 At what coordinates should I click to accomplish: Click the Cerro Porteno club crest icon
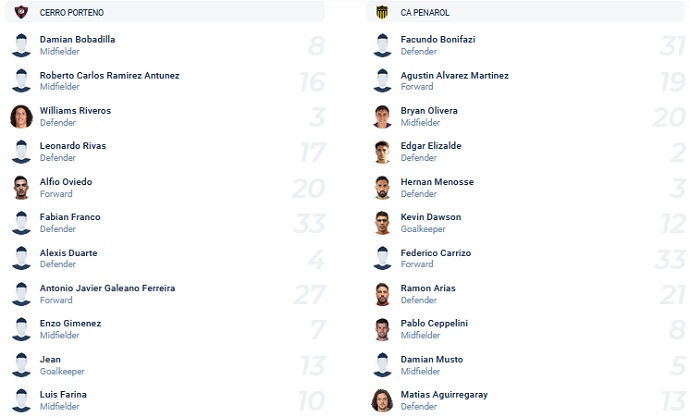pos(21,12)
